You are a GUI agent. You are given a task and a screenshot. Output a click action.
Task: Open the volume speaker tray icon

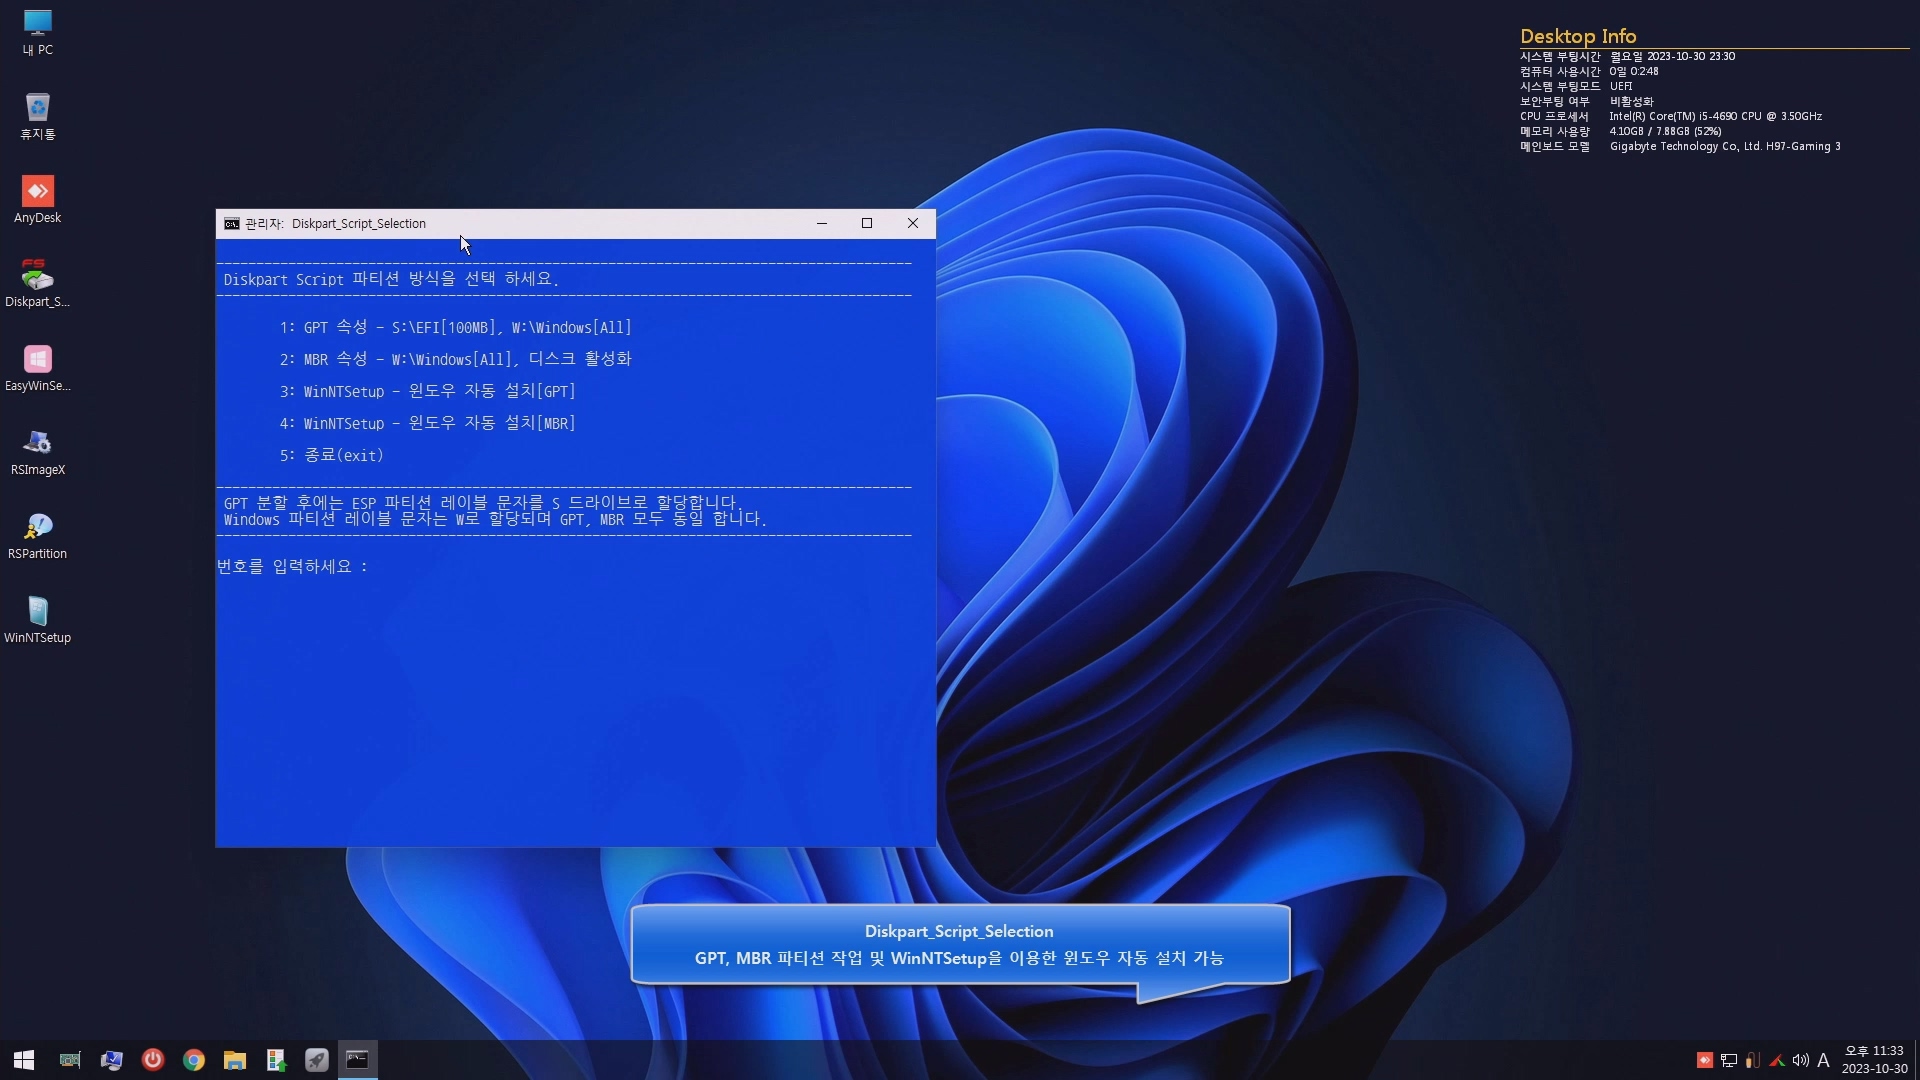(x=1801, y=1060)
